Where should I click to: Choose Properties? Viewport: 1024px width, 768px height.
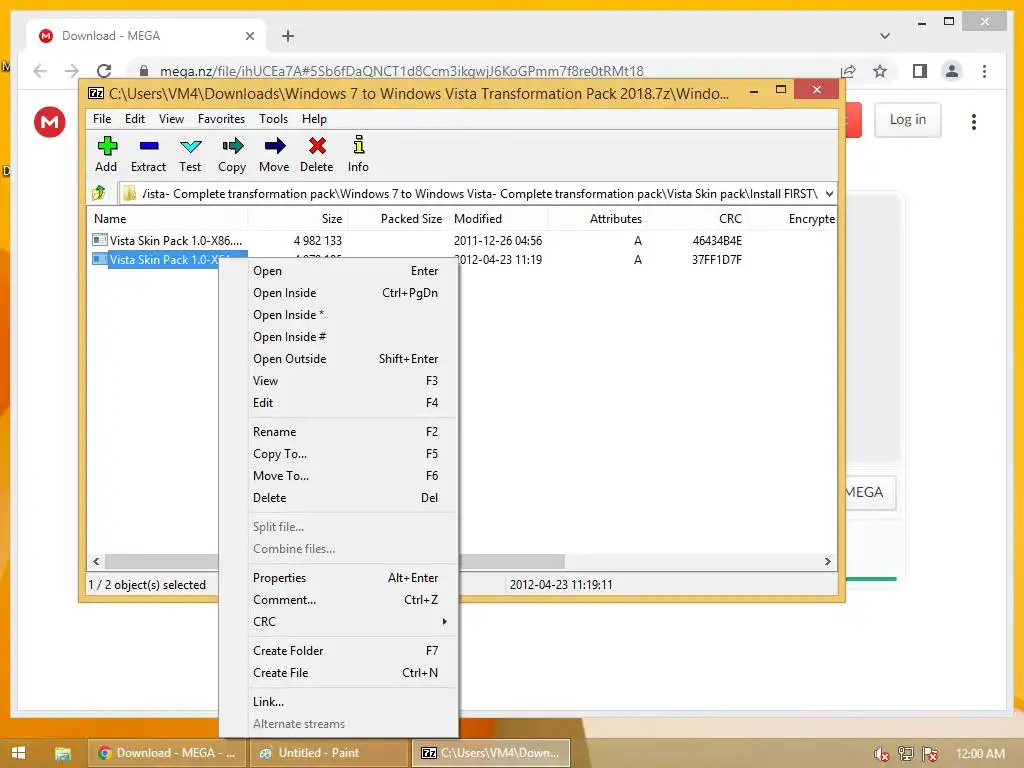pos(347,578)
